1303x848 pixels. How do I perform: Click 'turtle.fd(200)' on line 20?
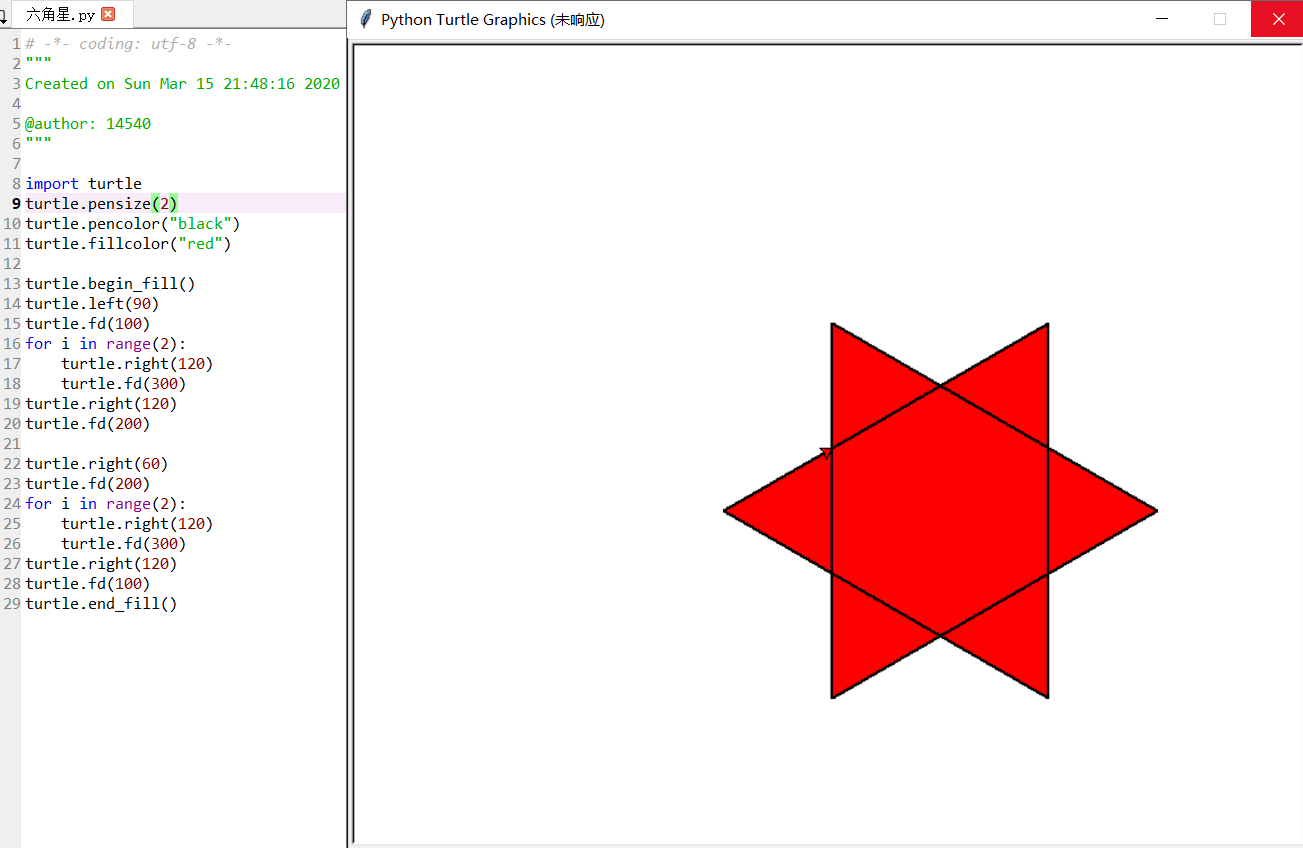click(88, 423)
